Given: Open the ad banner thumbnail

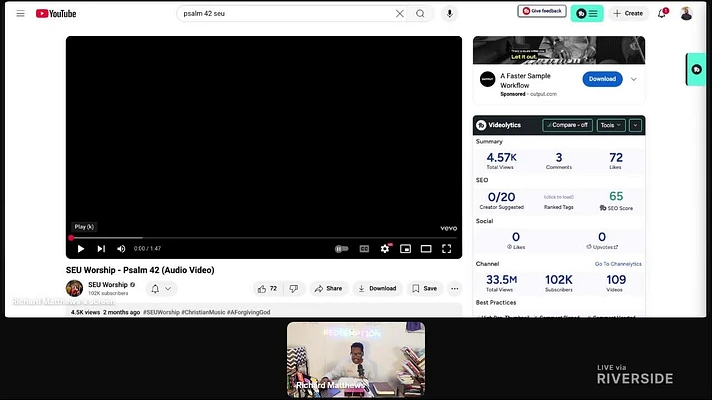Looking at the screenshot, I should [559, 50].
